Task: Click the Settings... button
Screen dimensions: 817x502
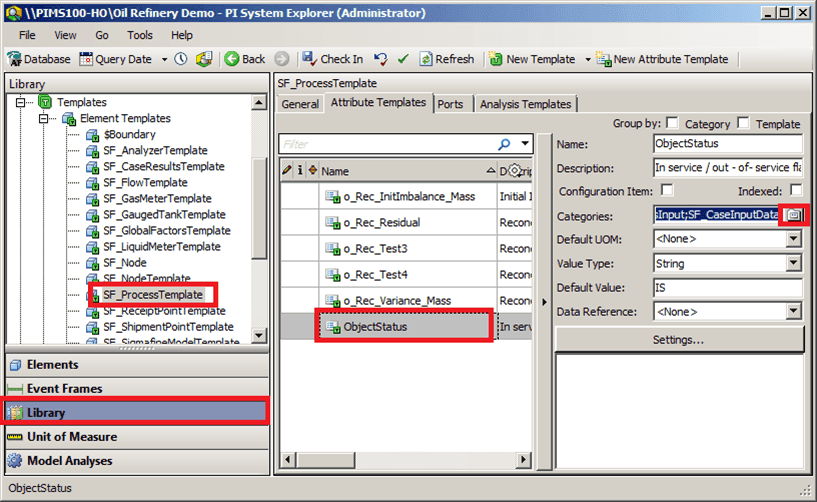Action: click(679, 340)
